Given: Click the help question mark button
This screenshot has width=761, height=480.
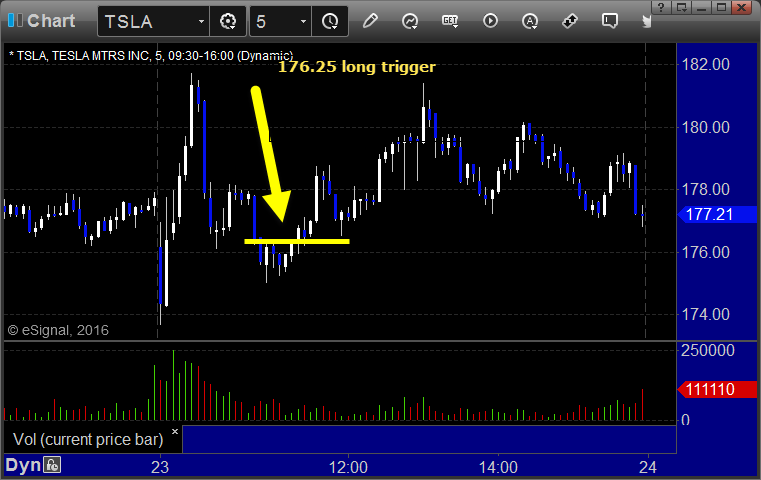Looking at the screenshot, I should [661, 7].
